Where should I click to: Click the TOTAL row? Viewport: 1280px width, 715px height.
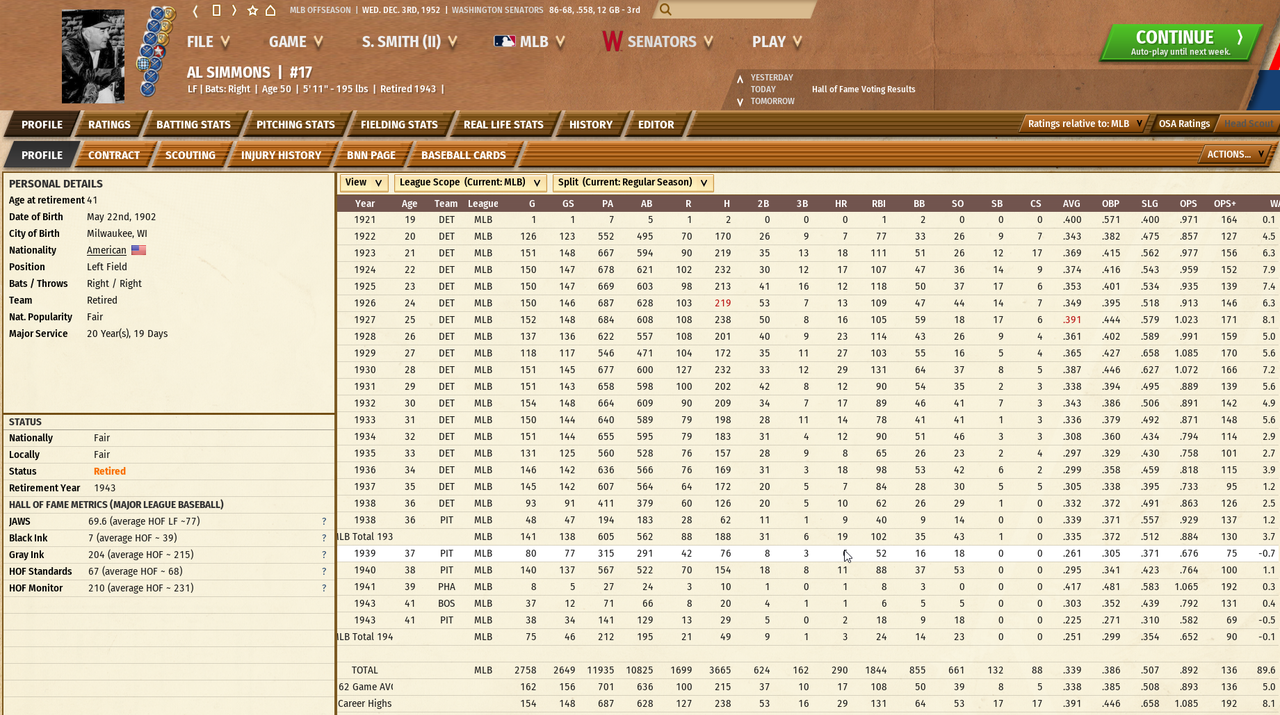pos(808,670)
